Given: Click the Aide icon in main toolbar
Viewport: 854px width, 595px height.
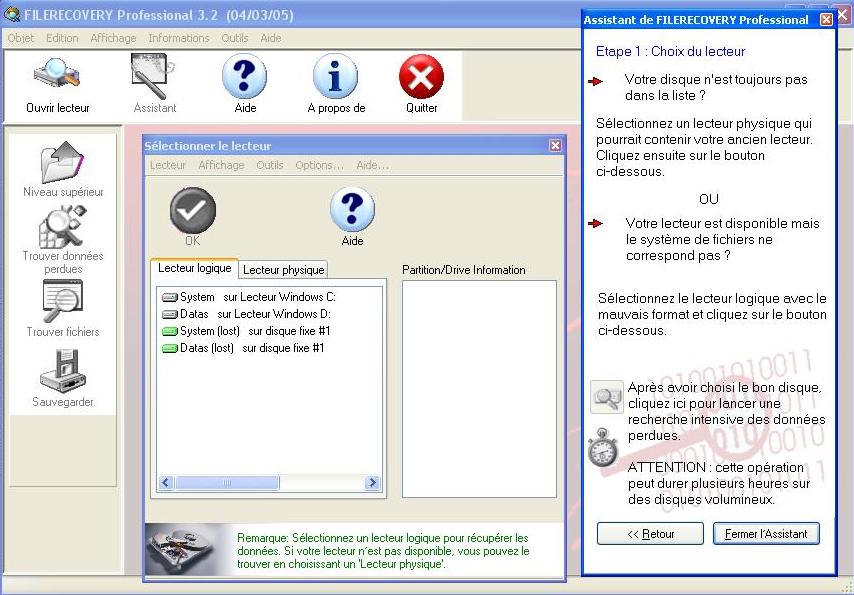Looking at the screenshot, I should (245, 76).
